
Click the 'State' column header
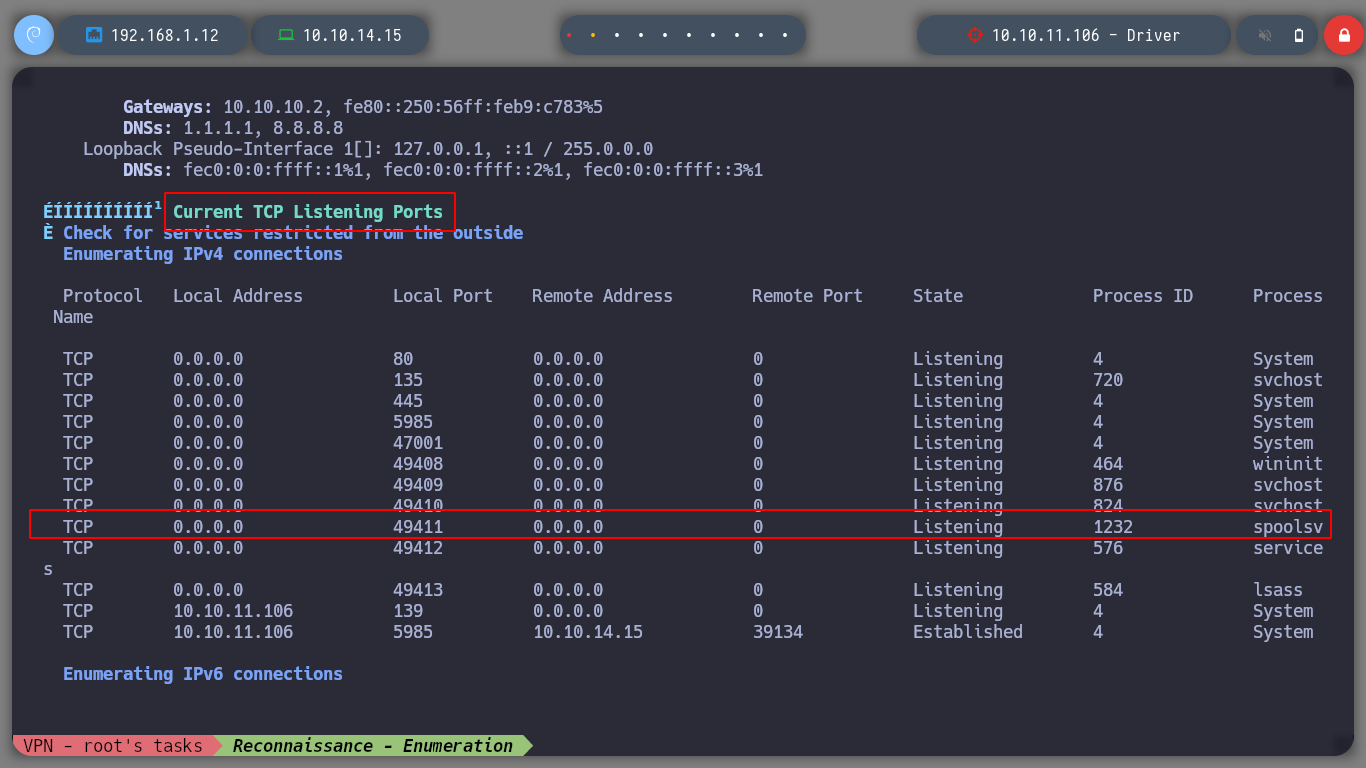coord(938,296)
